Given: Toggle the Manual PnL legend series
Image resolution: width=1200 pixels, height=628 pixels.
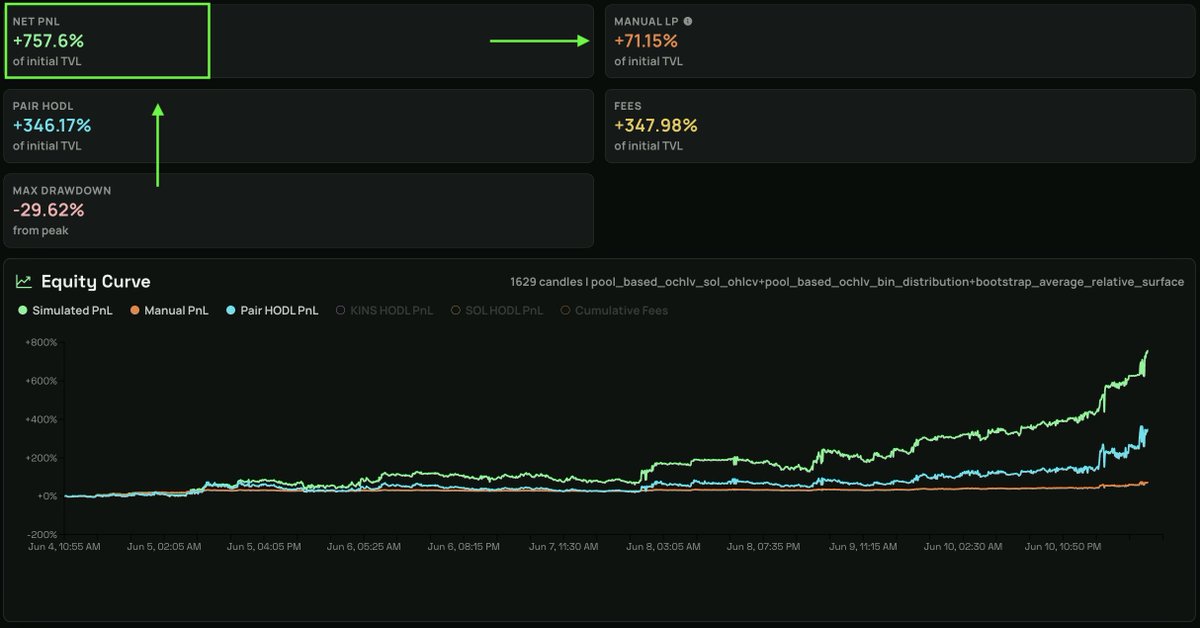Looking at the screenshot, I should pos(170,311).
